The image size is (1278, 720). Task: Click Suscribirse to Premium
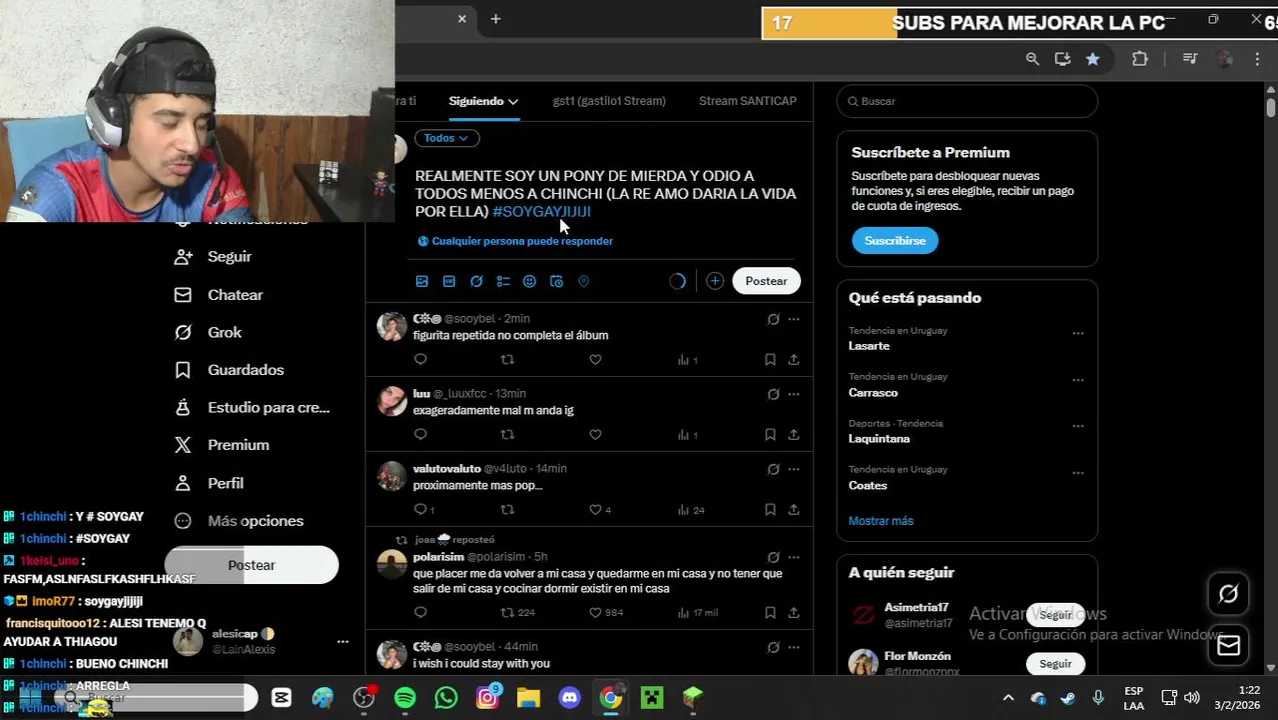[895, 241]
